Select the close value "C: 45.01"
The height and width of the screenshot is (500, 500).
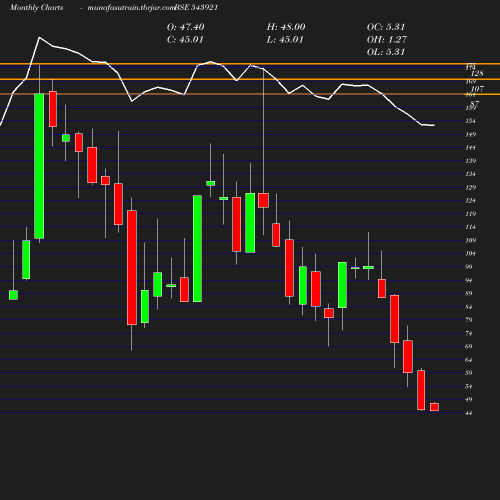click(185, 40)
